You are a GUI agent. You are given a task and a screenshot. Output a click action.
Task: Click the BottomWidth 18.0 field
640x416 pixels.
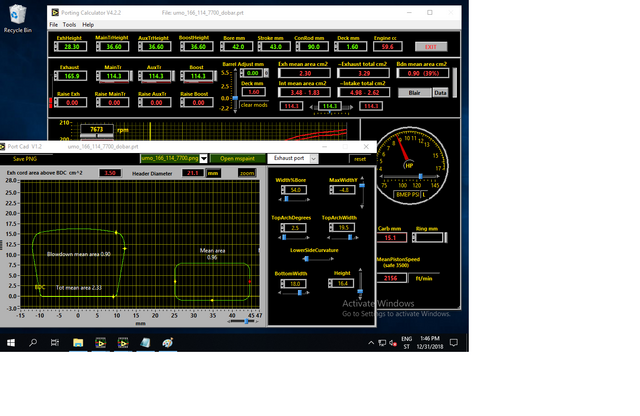click(296, 284)
